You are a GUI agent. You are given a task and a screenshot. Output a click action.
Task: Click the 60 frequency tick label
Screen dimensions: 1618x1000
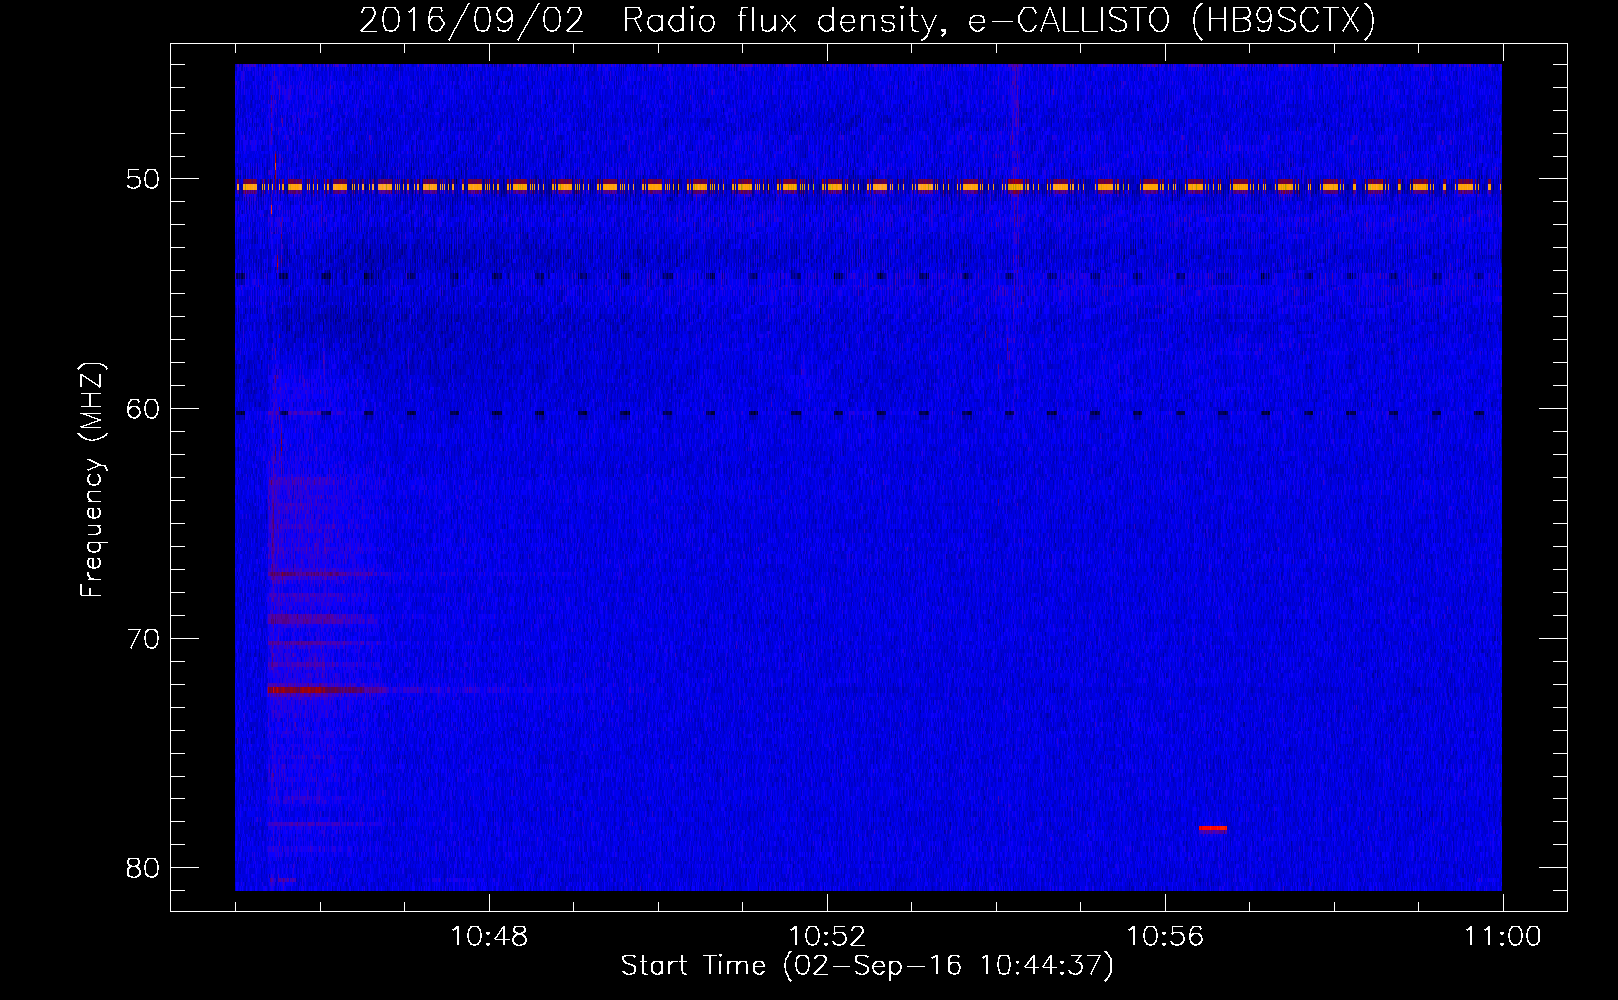(145, 409)
